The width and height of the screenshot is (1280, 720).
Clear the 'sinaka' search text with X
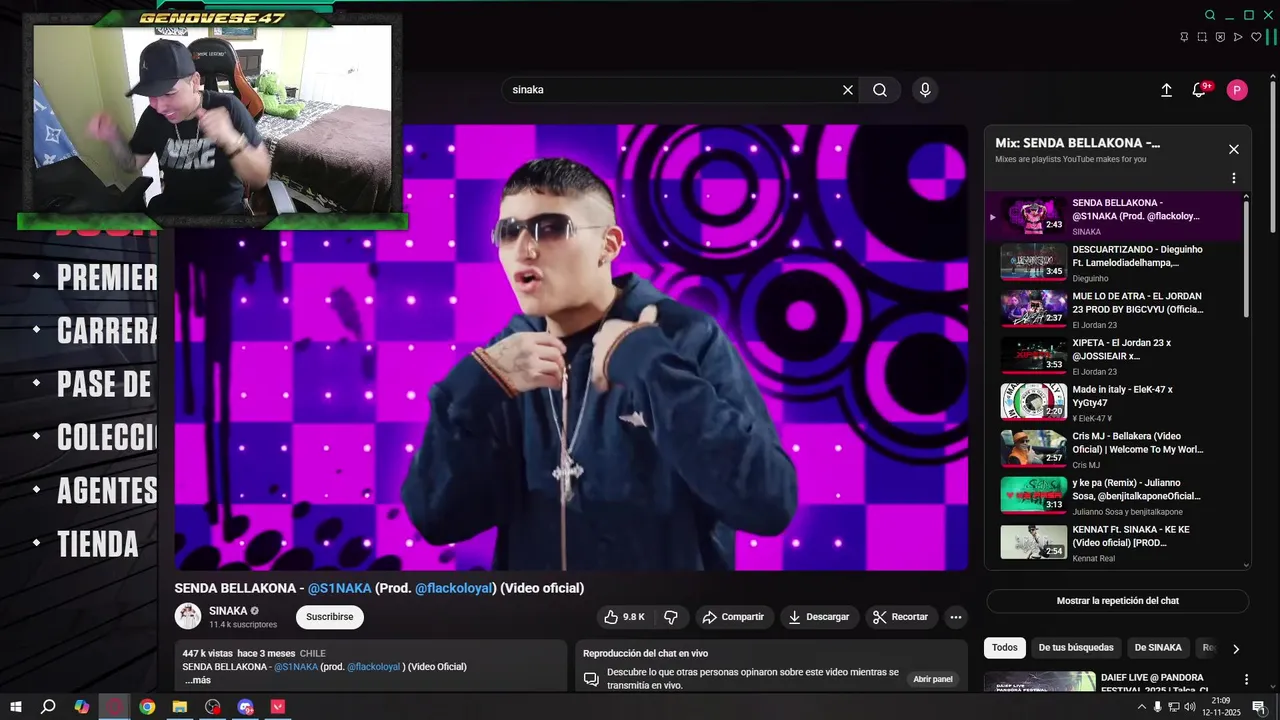tap(848, 90)
